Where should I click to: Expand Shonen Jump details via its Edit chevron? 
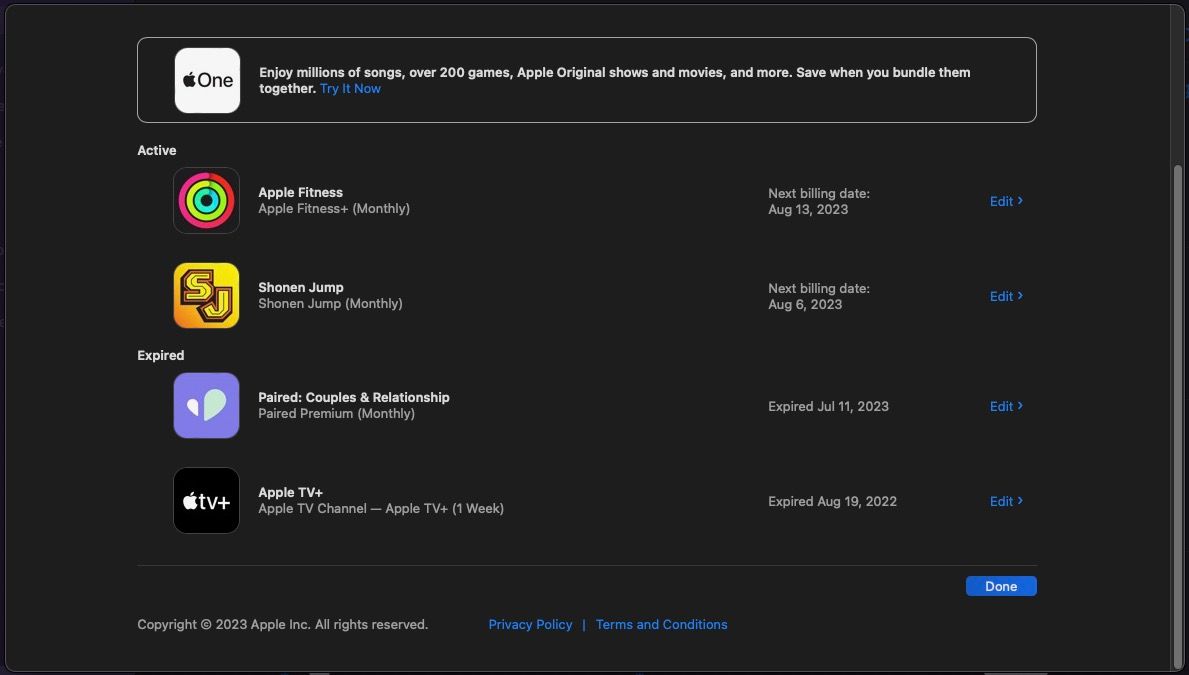point(1019,295)
